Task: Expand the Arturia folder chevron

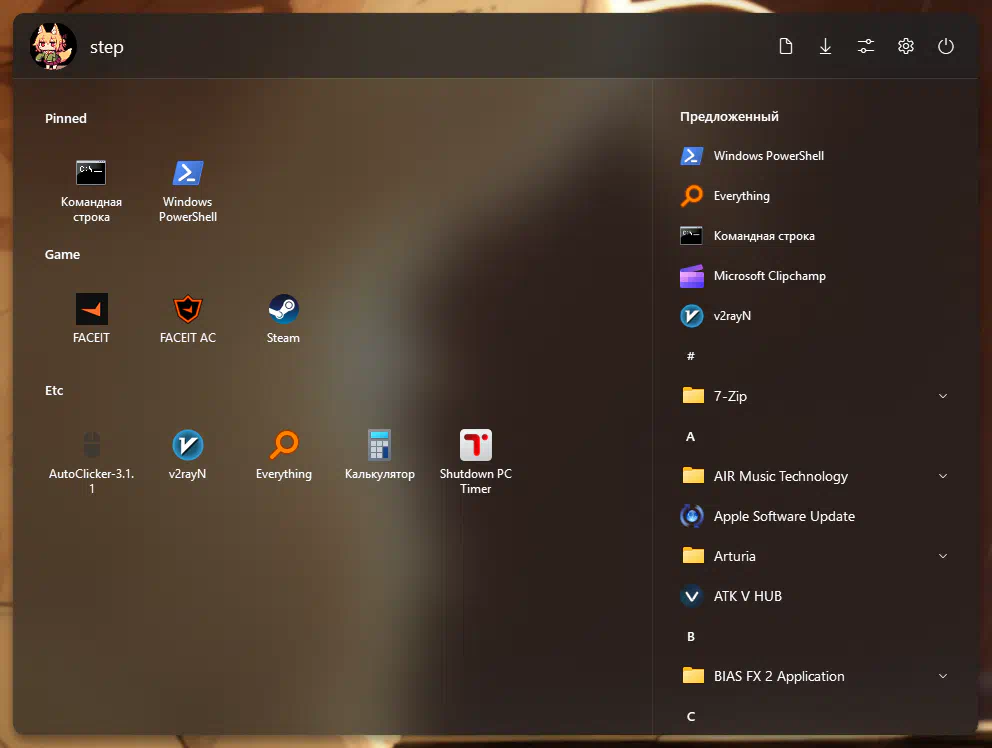Action: point(943,556)
